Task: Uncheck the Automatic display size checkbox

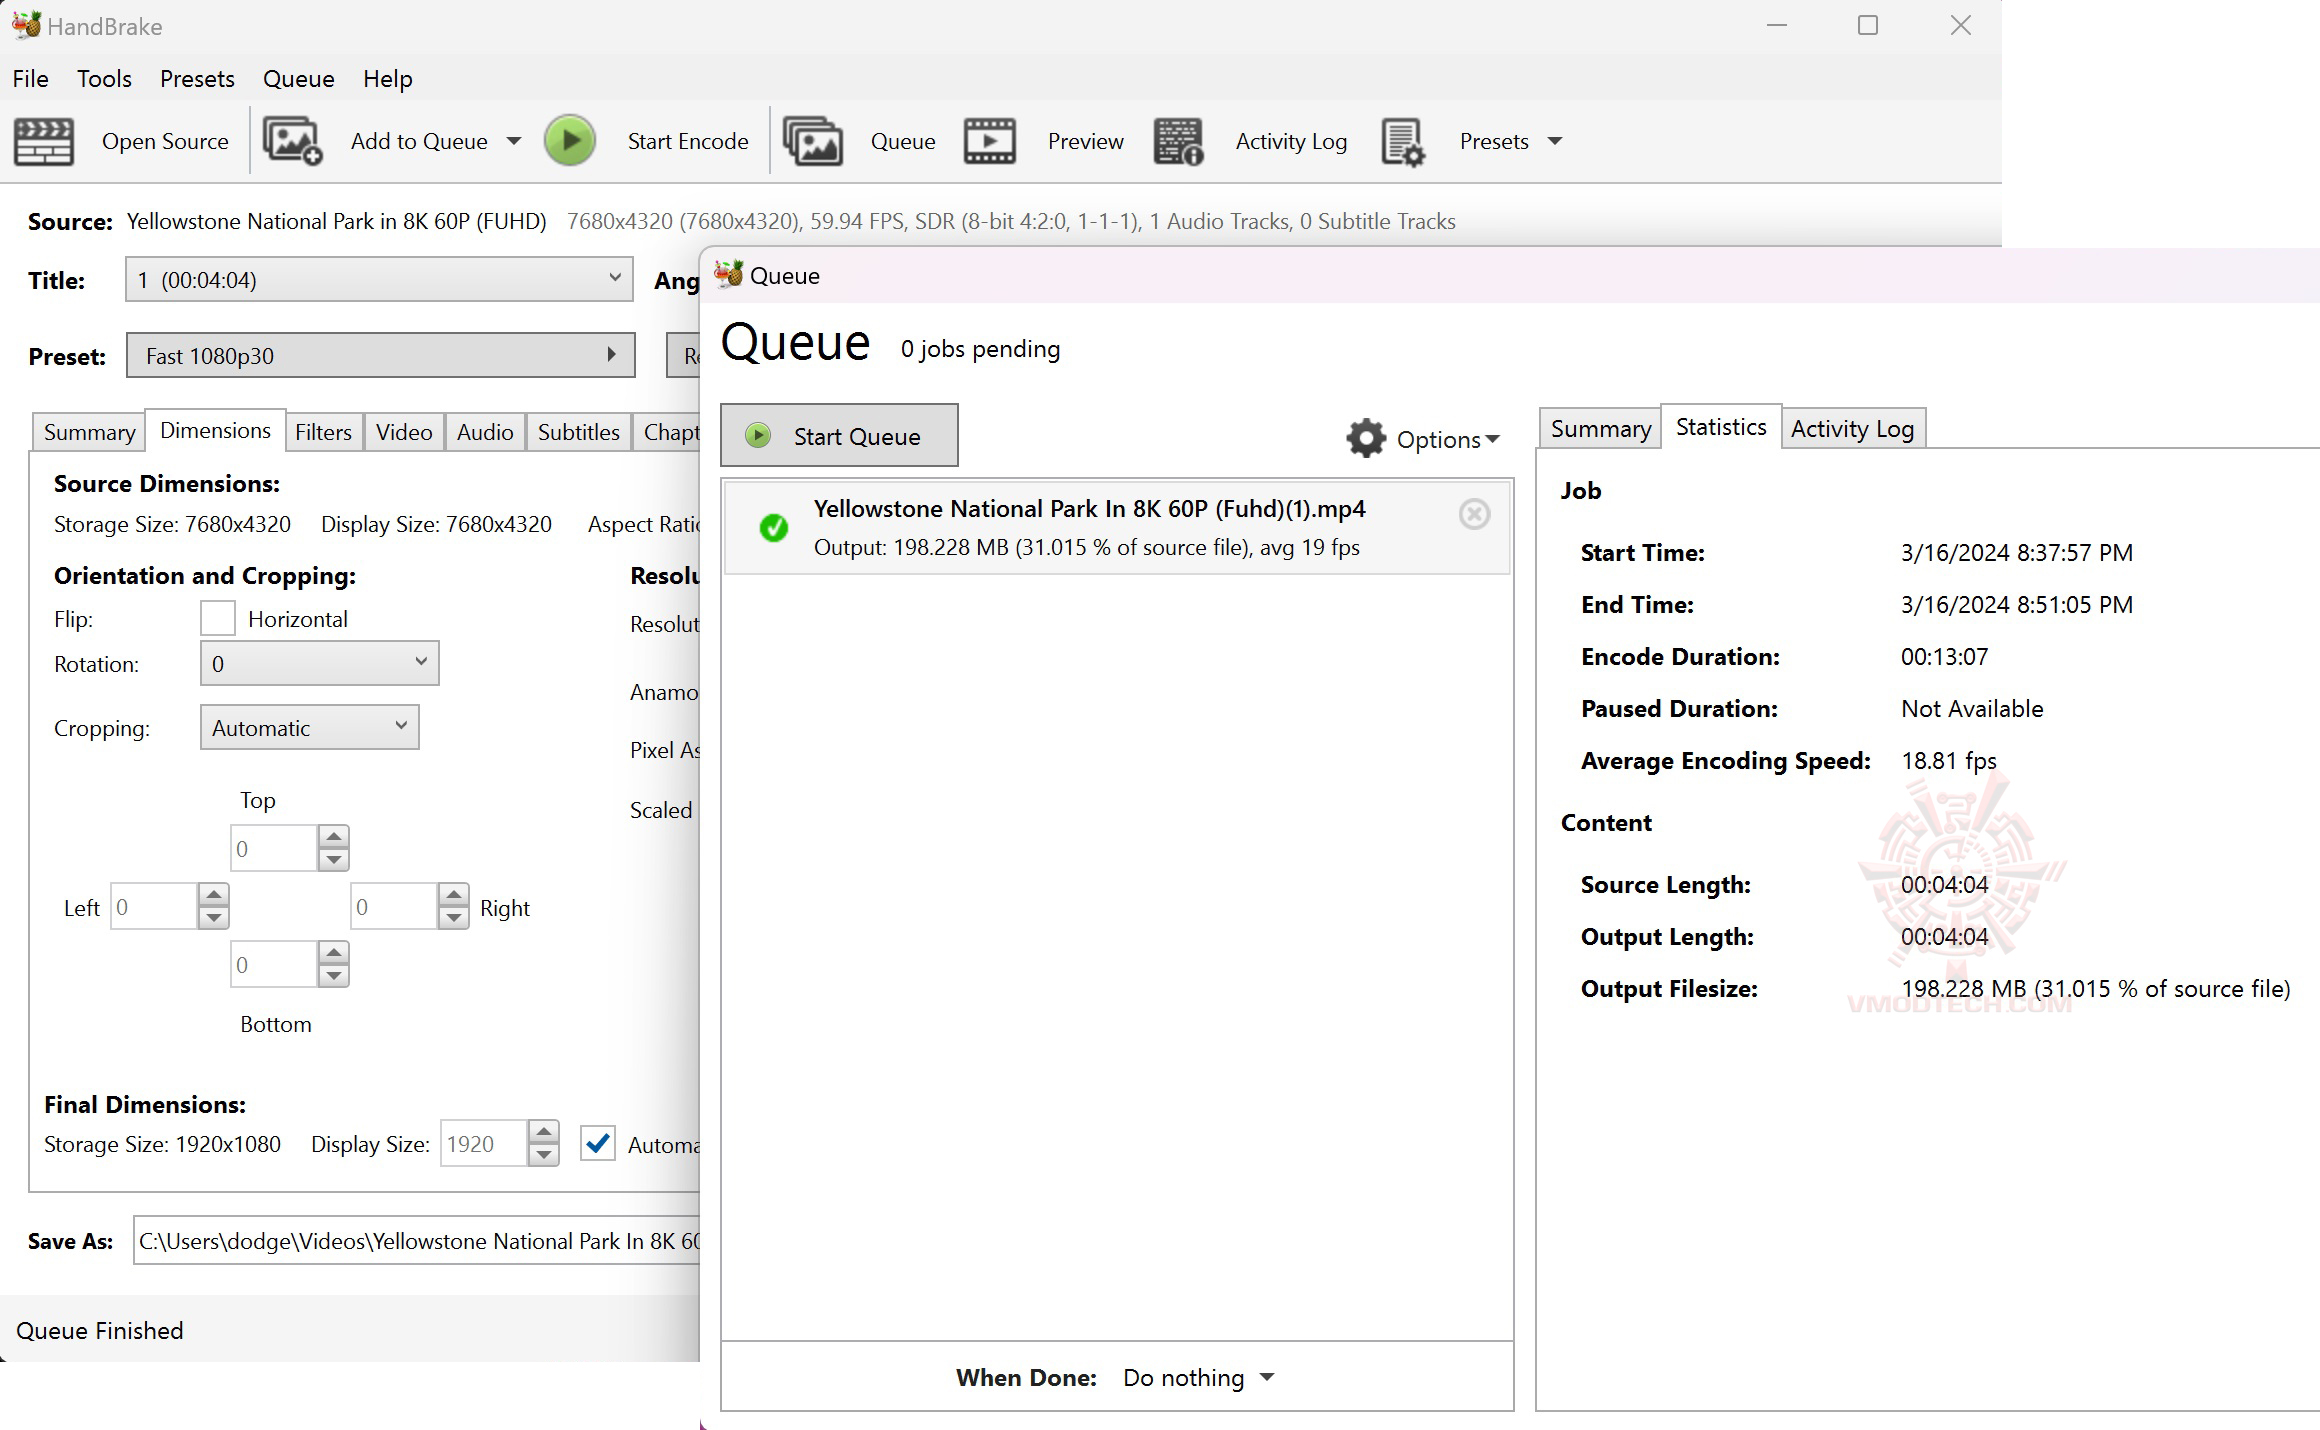Action: coord(598,1144)
